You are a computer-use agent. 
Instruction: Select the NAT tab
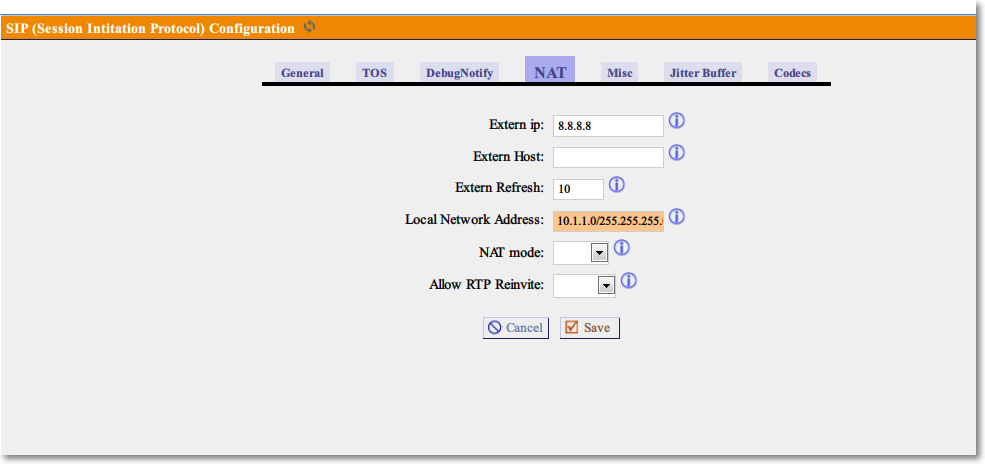(x=550, y=70)
